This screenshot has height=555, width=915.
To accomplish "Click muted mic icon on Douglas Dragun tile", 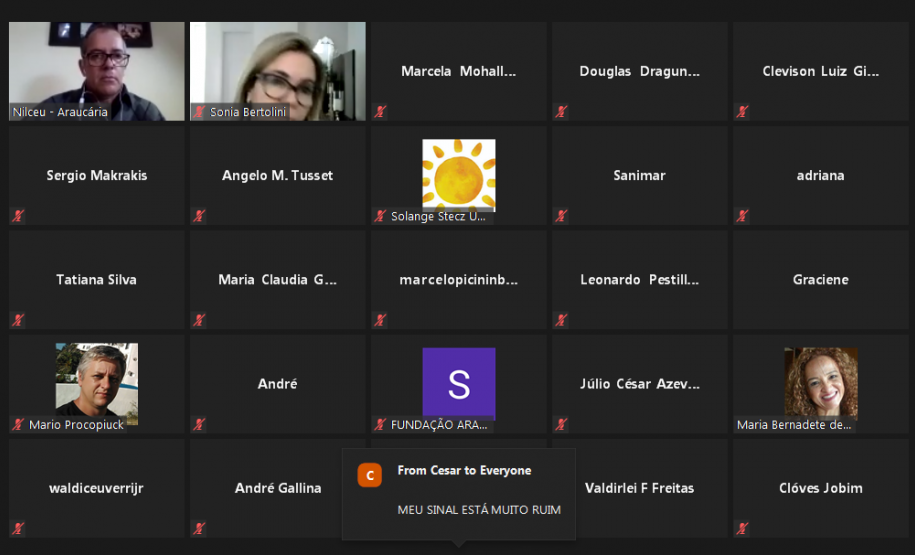I will pyautogui.click(x=561, y=111).
